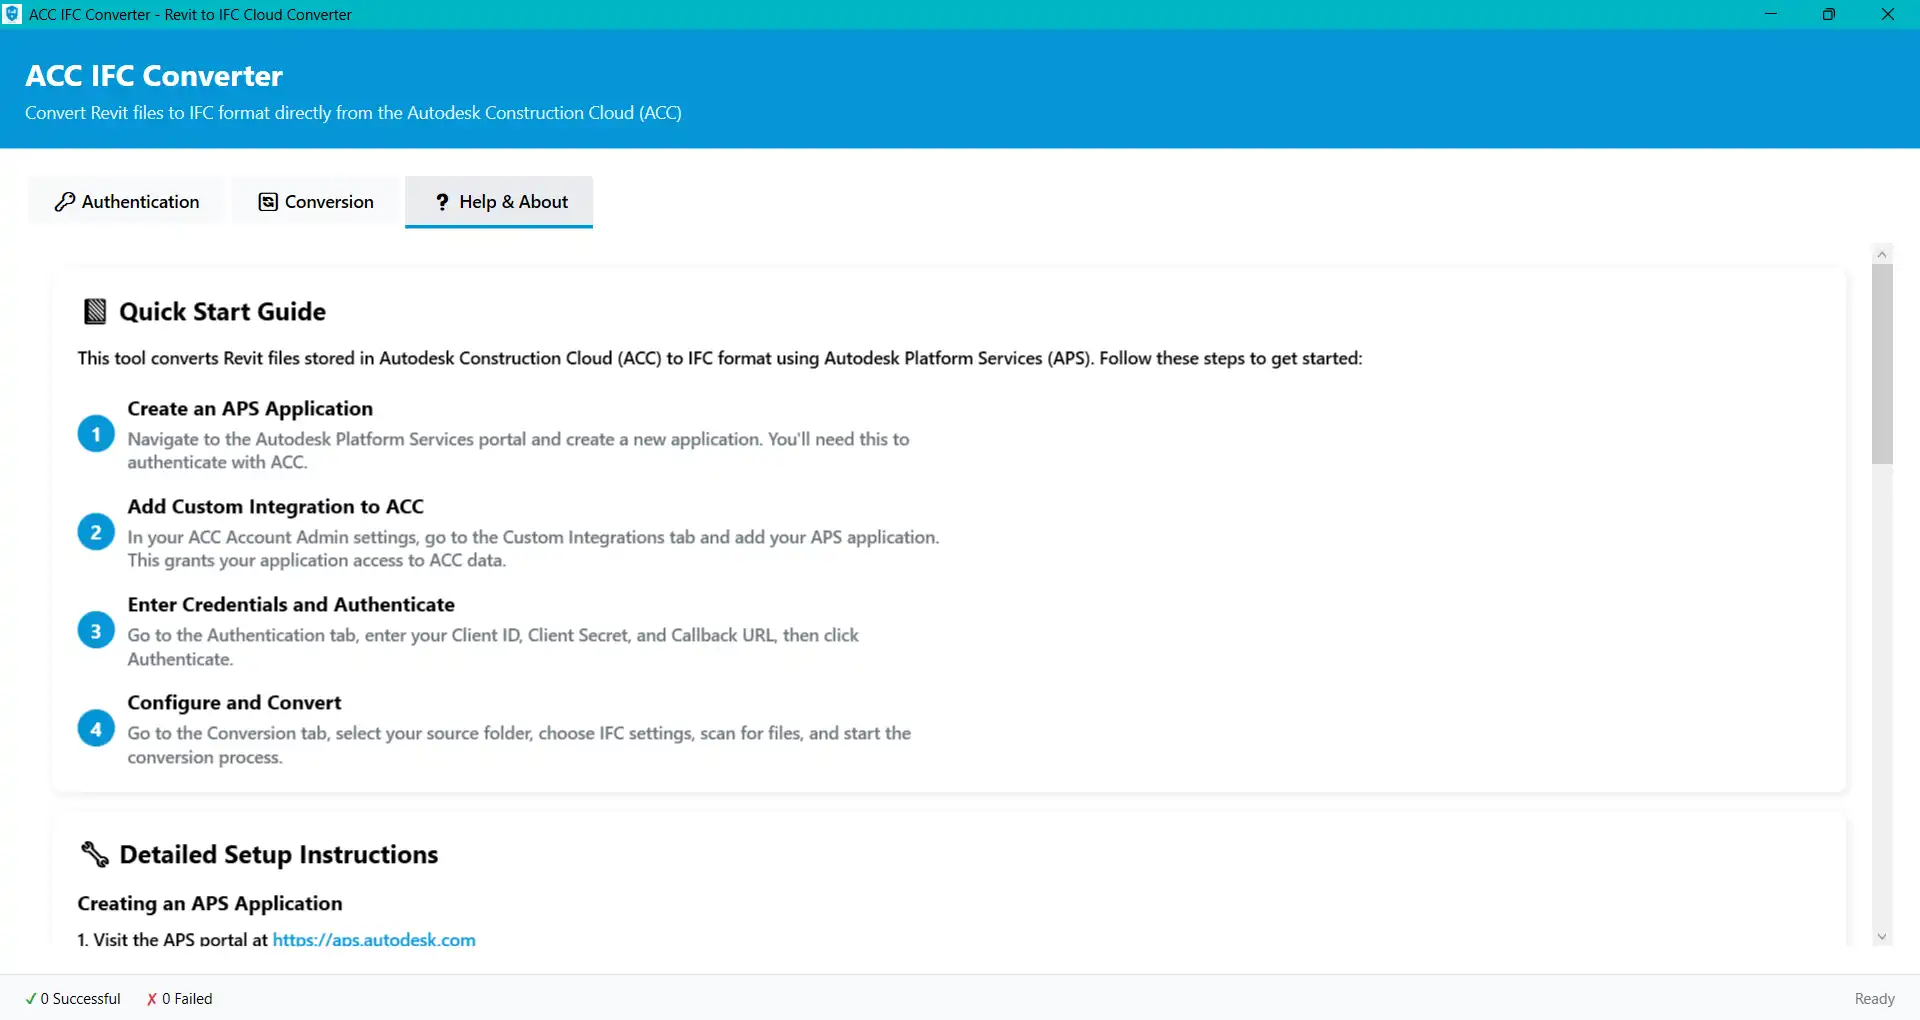This screenshot has height=1020, width=1920.
Task: Click the Ready status text
Action: click(1874, 998)
